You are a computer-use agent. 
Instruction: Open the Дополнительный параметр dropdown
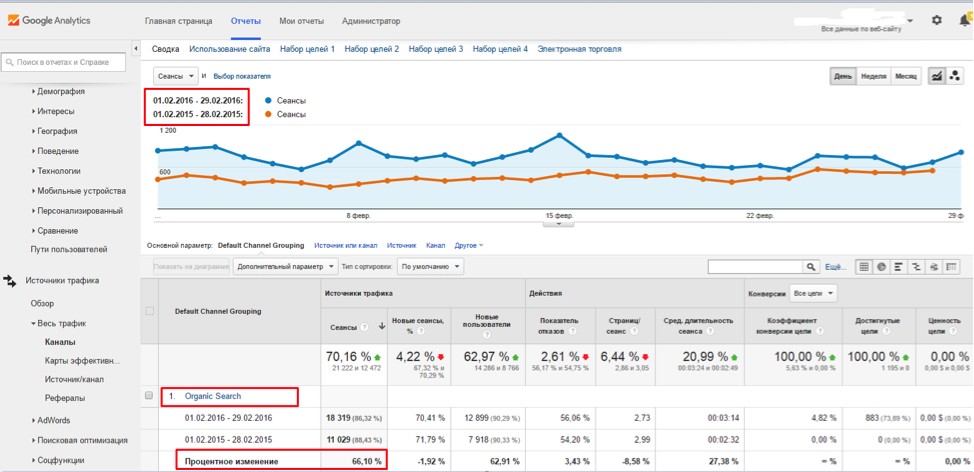pos(286,266)
